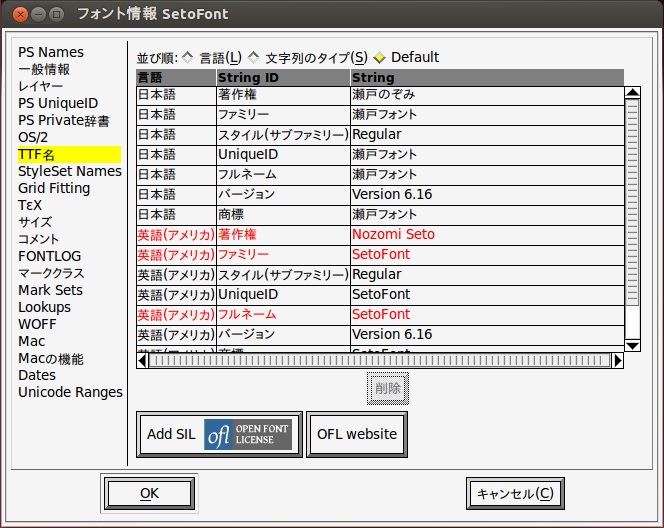This screenshot has width=664, height=528.
Task: Click the Japanese バージョン String ID cell
Action: click(x=283, y=194)
